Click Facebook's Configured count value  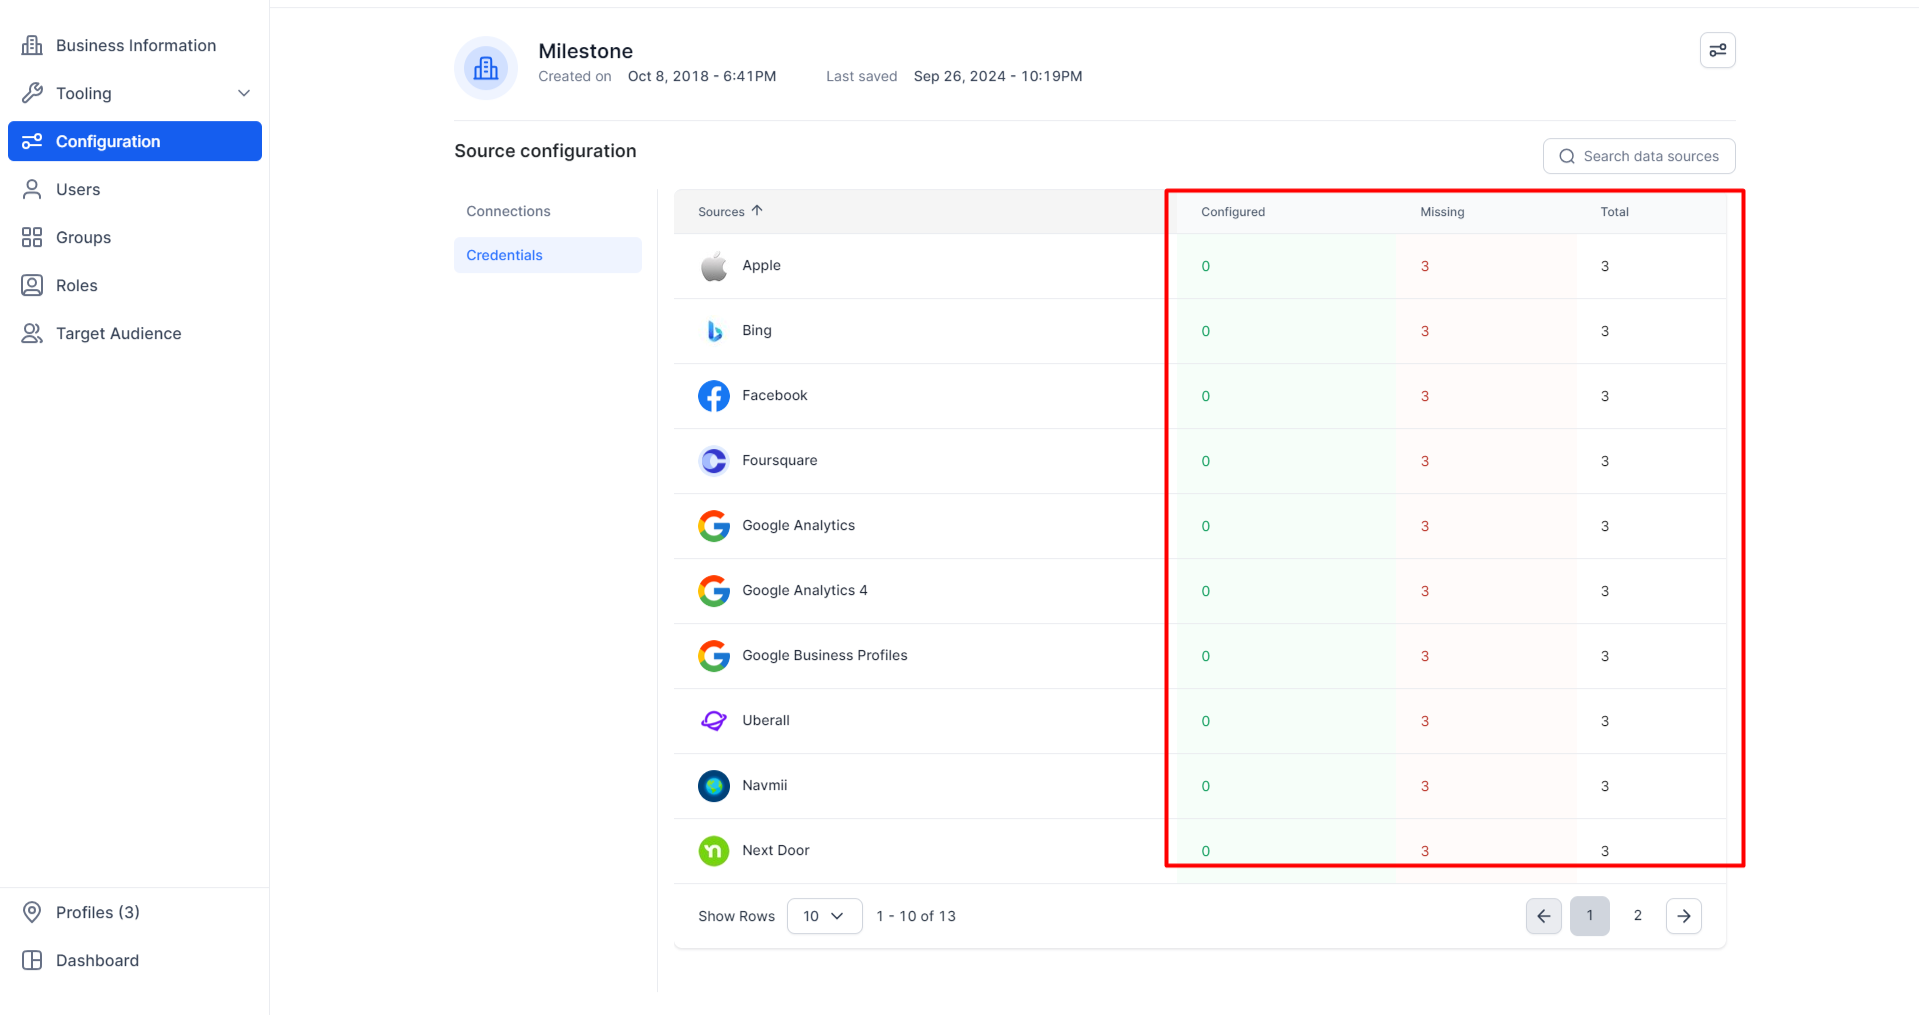click(1206, 396)
